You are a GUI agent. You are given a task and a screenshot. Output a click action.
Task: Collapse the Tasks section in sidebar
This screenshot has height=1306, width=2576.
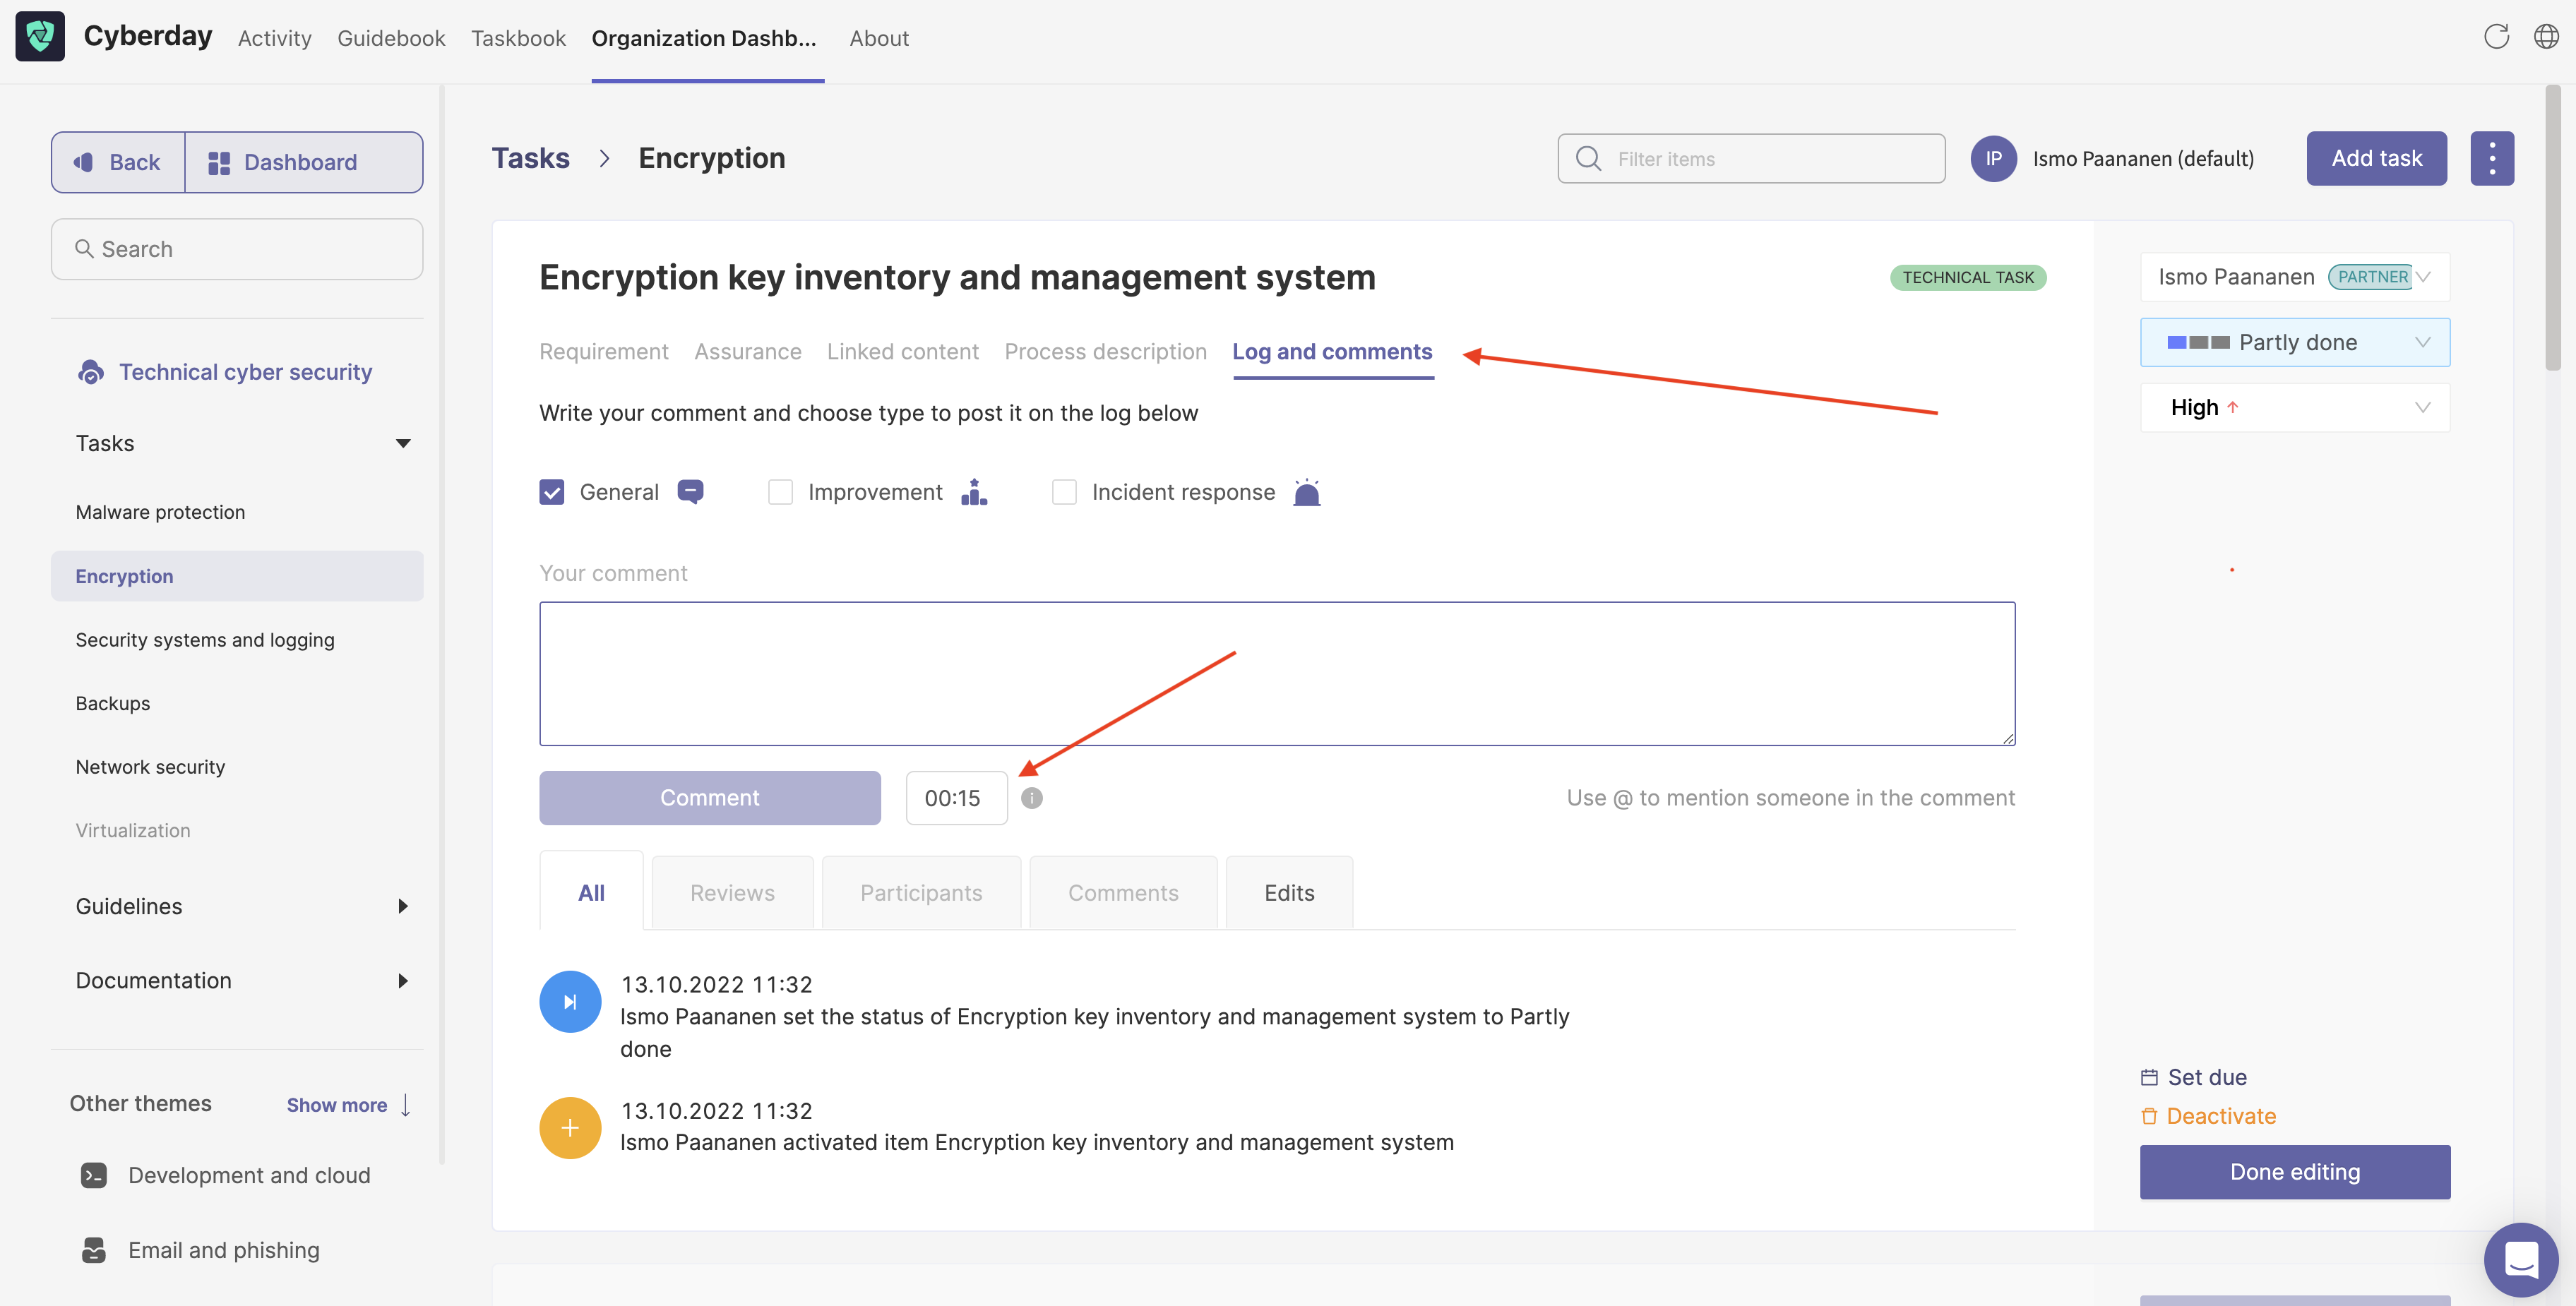403,443
